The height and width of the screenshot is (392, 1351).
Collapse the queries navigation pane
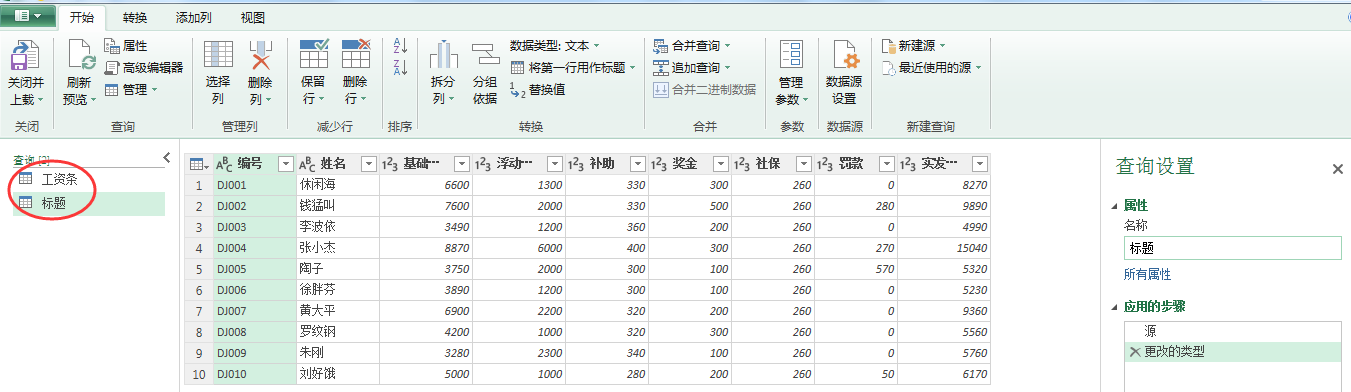[x=167, y=158]
